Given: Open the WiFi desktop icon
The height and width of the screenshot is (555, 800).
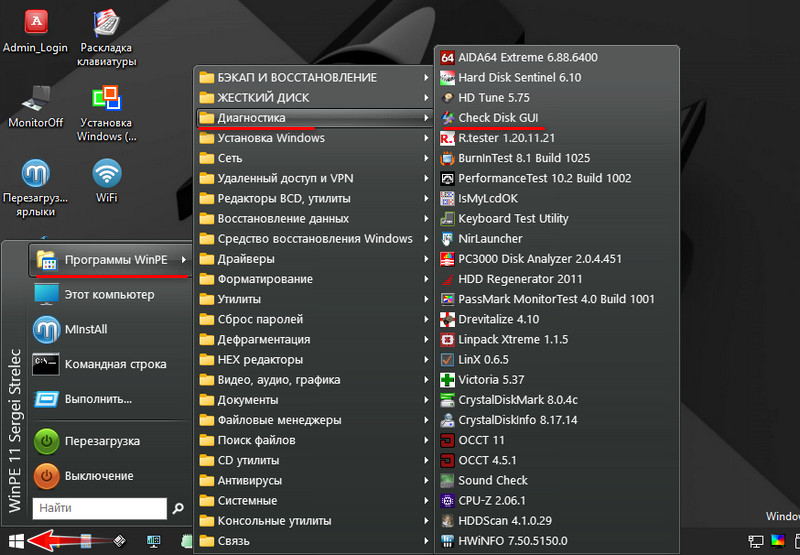Looking at the screenshot, I should click(x=107, y=181).
